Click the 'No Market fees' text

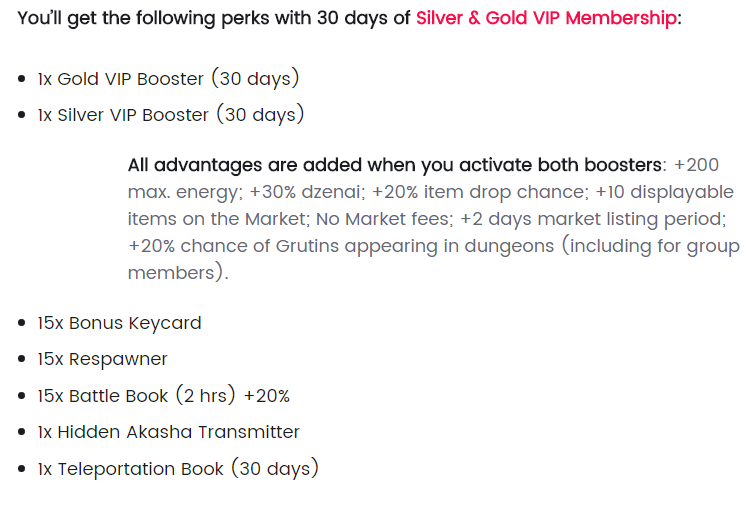382,219
